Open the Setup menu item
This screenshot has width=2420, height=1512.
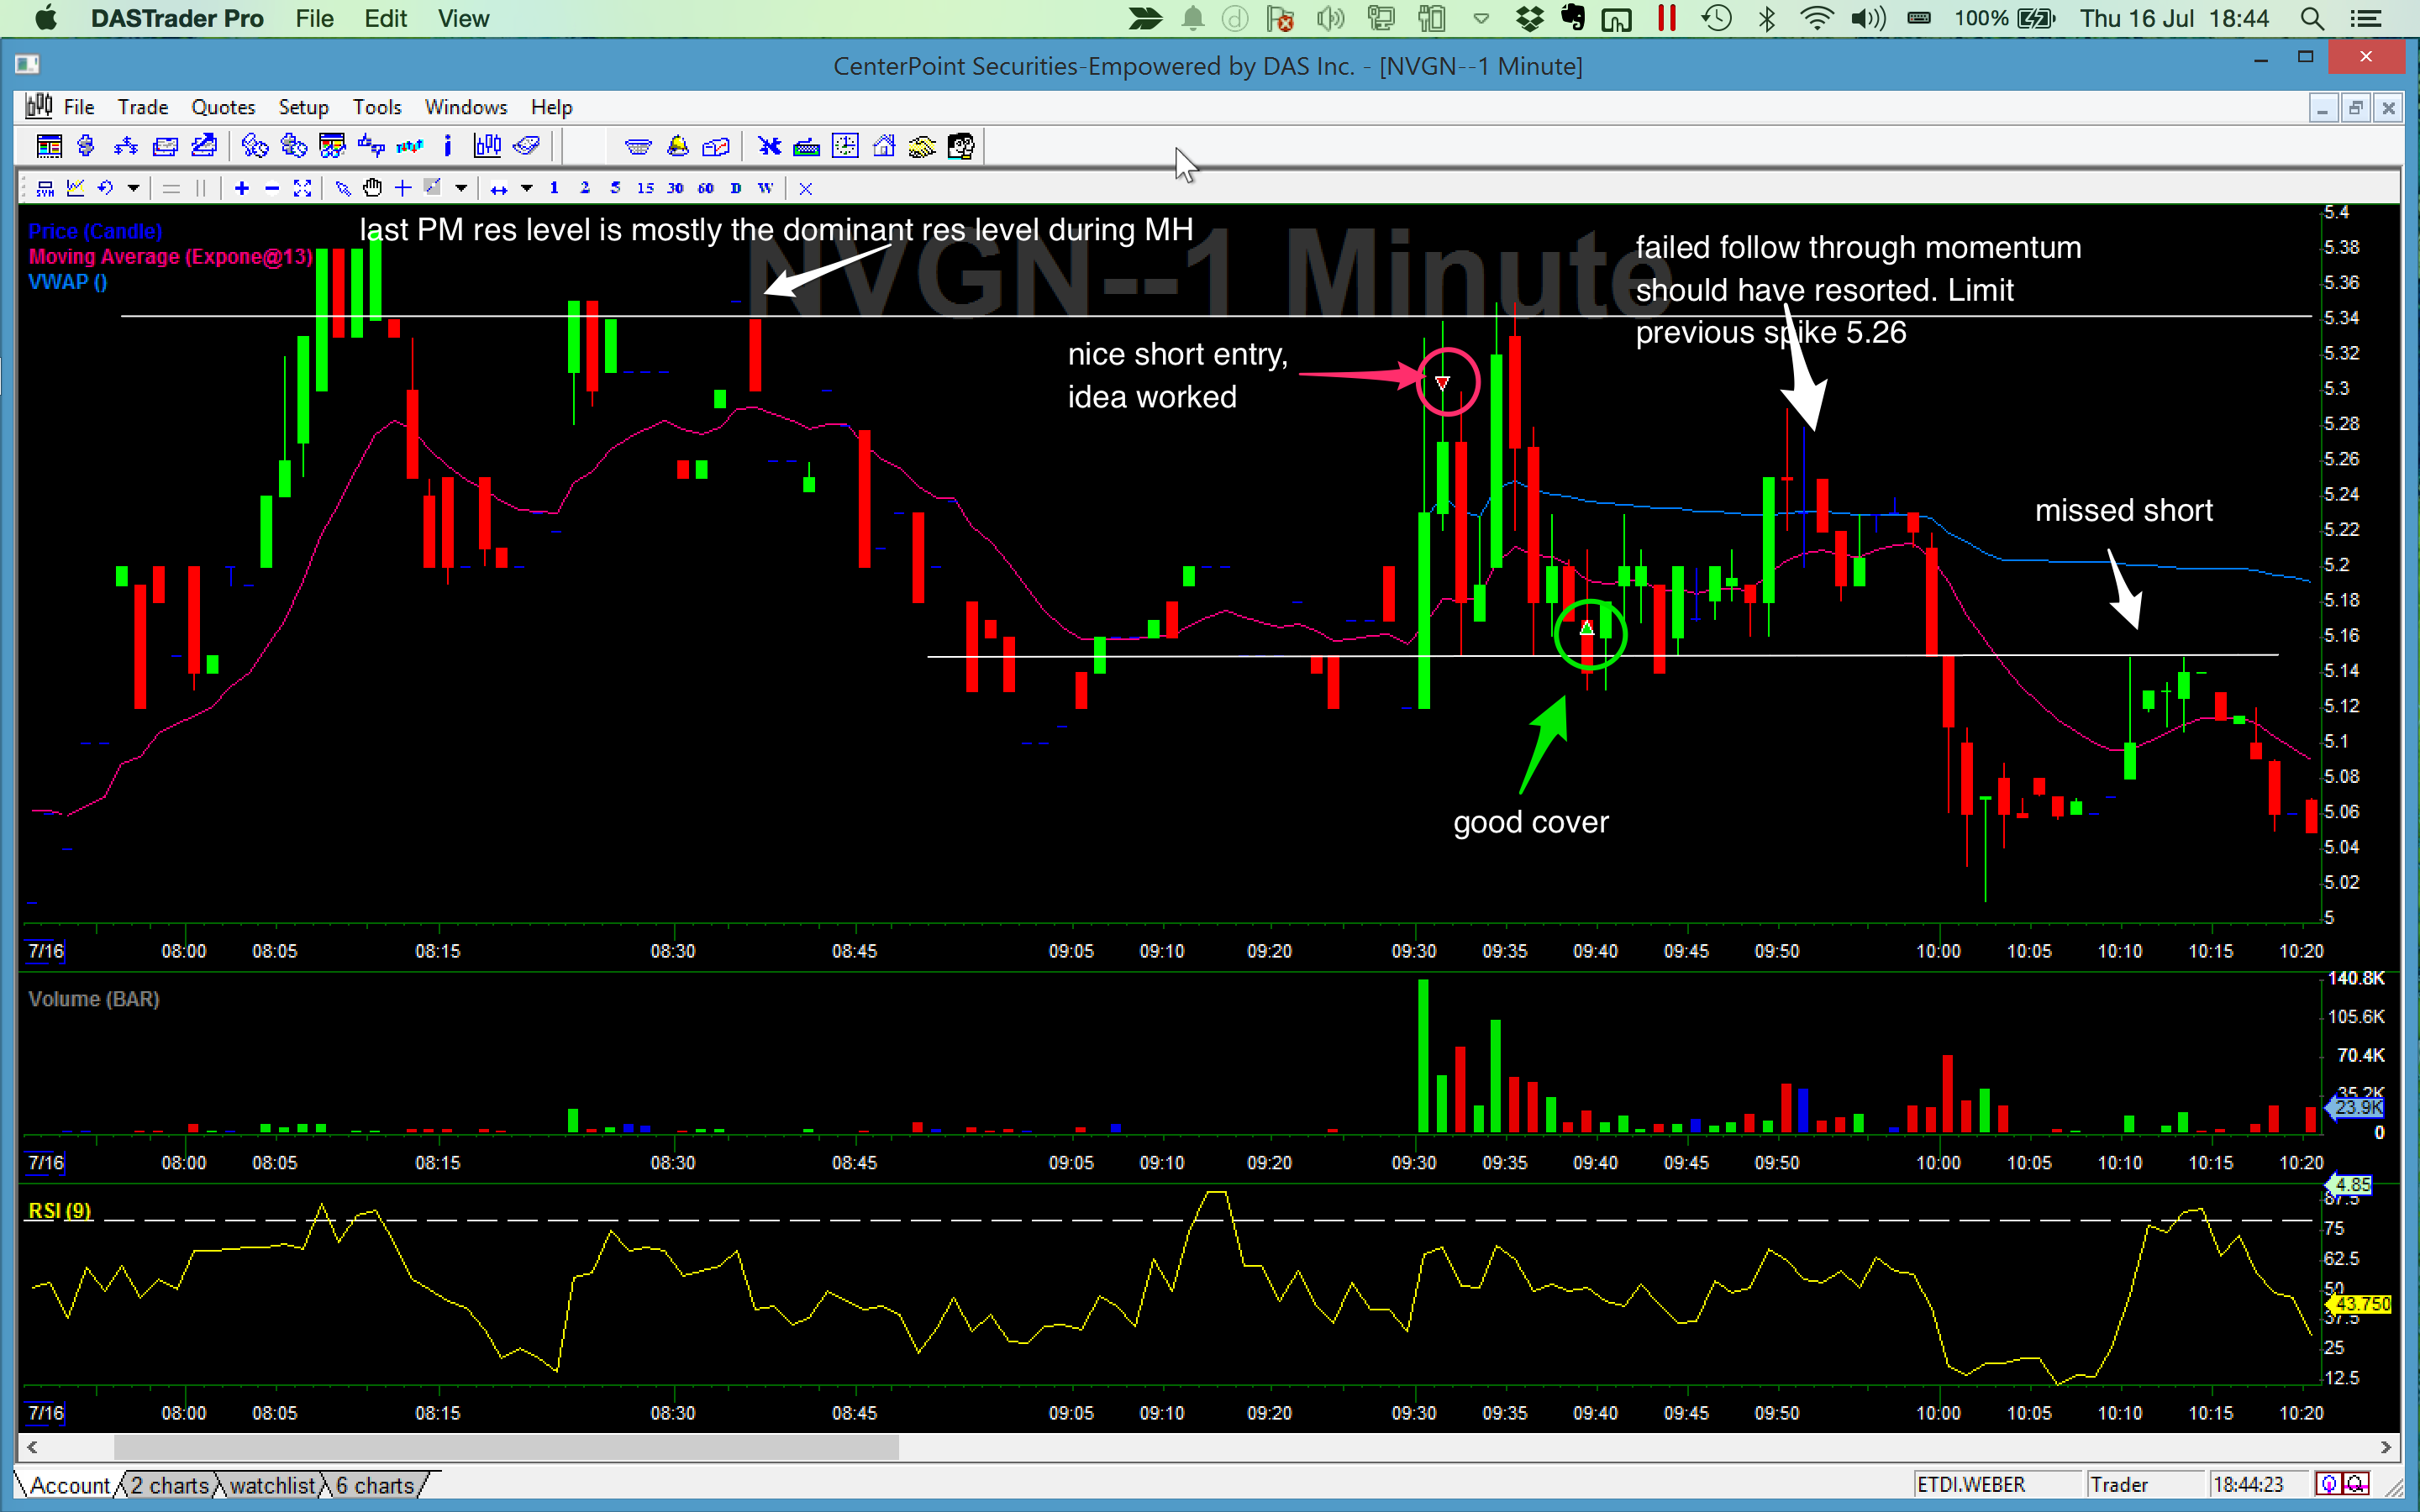click(x=303, y=107)
